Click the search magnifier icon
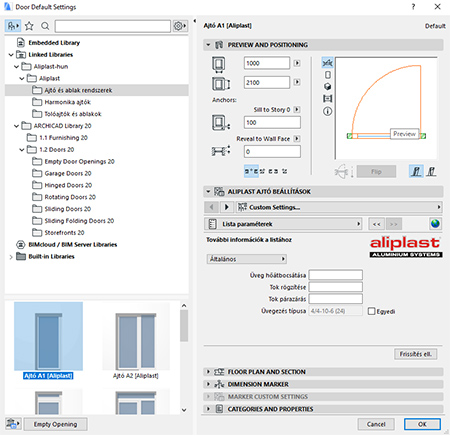Viewport: 450px width, 436px height. click(45, 26)
